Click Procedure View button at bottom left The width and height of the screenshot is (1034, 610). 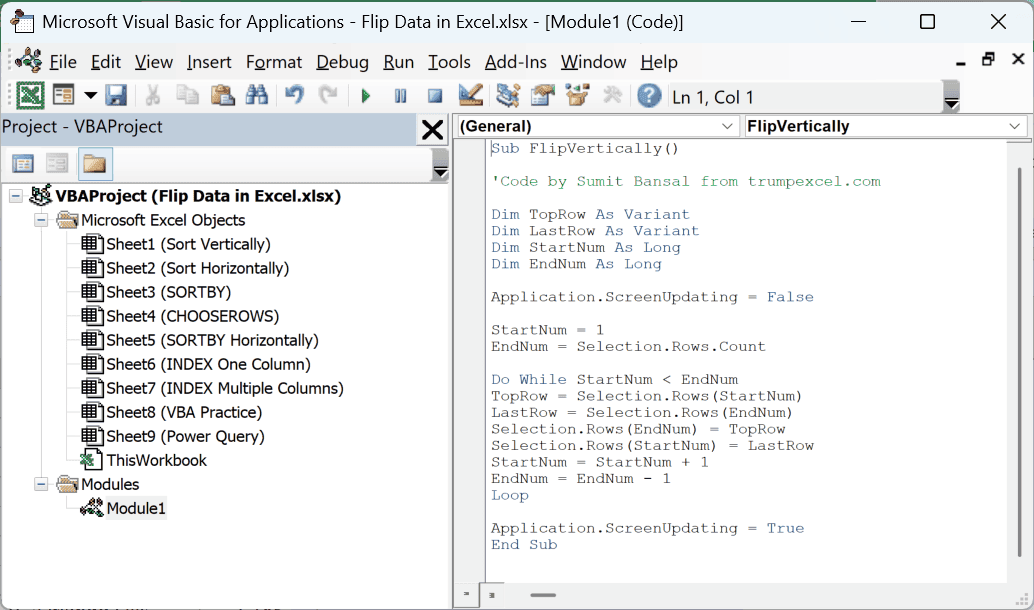(466, 594)
